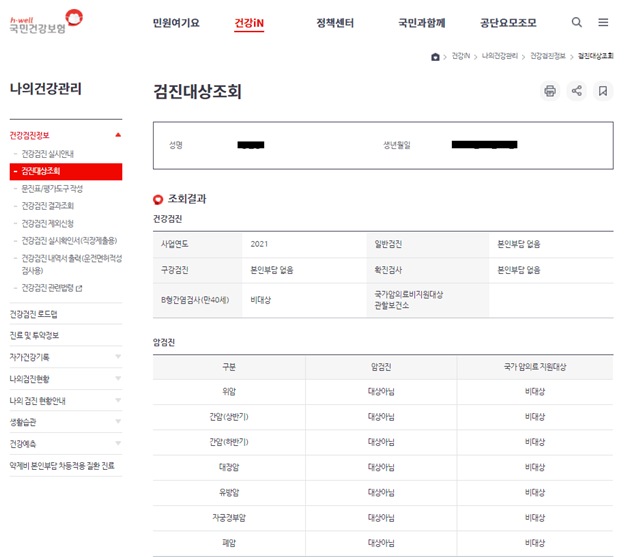This screenshot has height=557, width=640.
Task: Open 문진표/평가도구 작성 in sidebar
Action: (52, 189)
